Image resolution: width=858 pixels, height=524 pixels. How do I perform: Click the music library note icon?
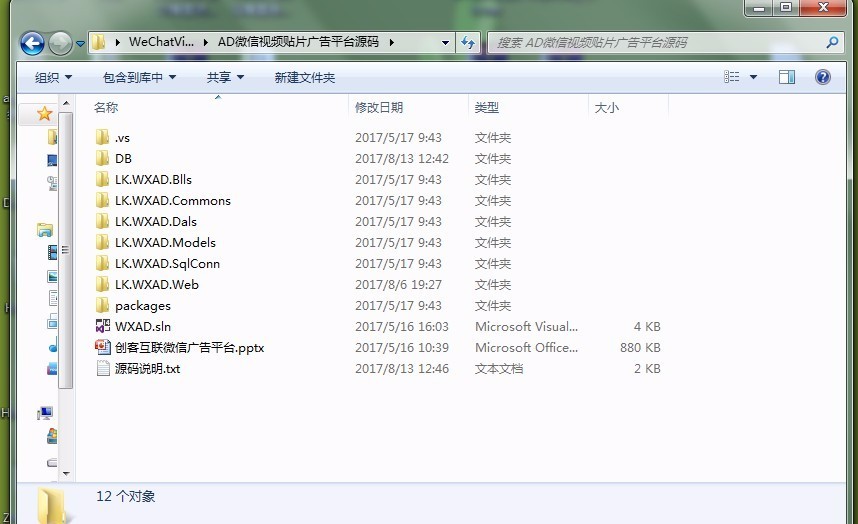click(x=53, y=347)
